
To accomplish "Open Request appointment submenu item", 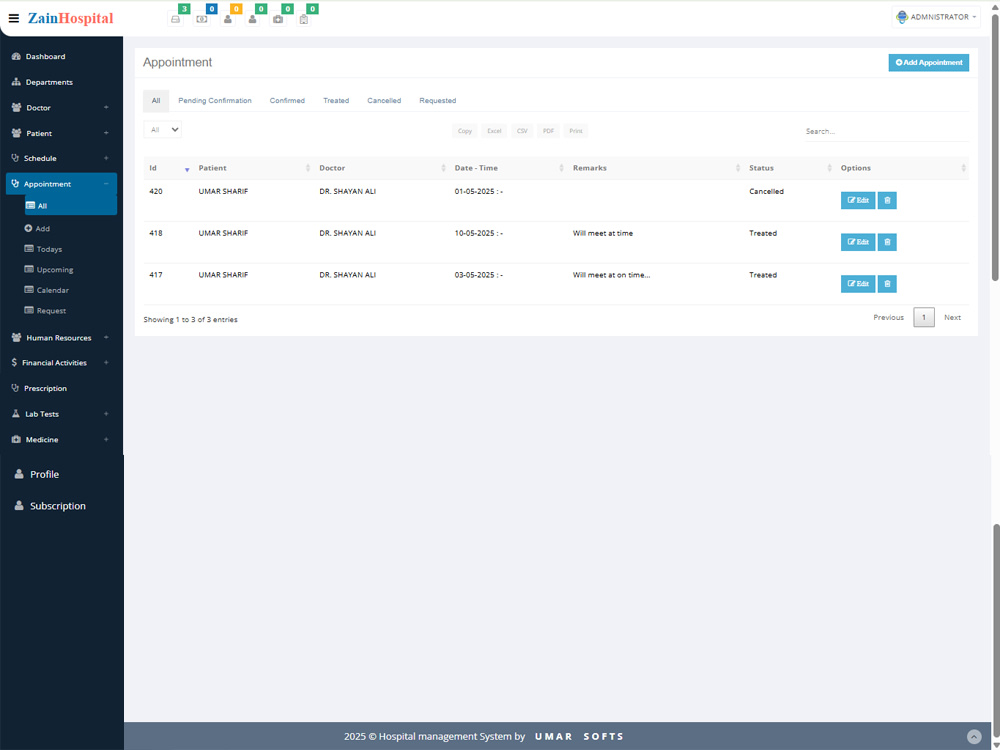I will click(45, 311).
